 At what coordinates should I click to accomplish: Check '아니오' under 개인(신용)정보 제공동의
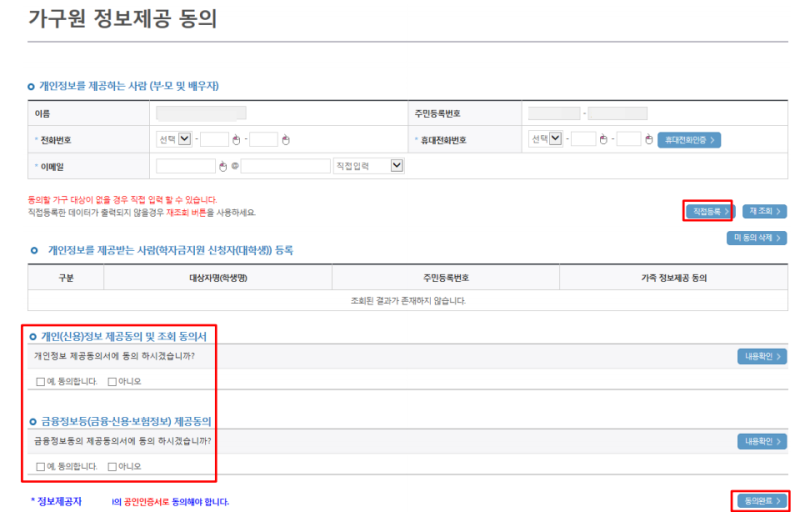pos(112,381)
